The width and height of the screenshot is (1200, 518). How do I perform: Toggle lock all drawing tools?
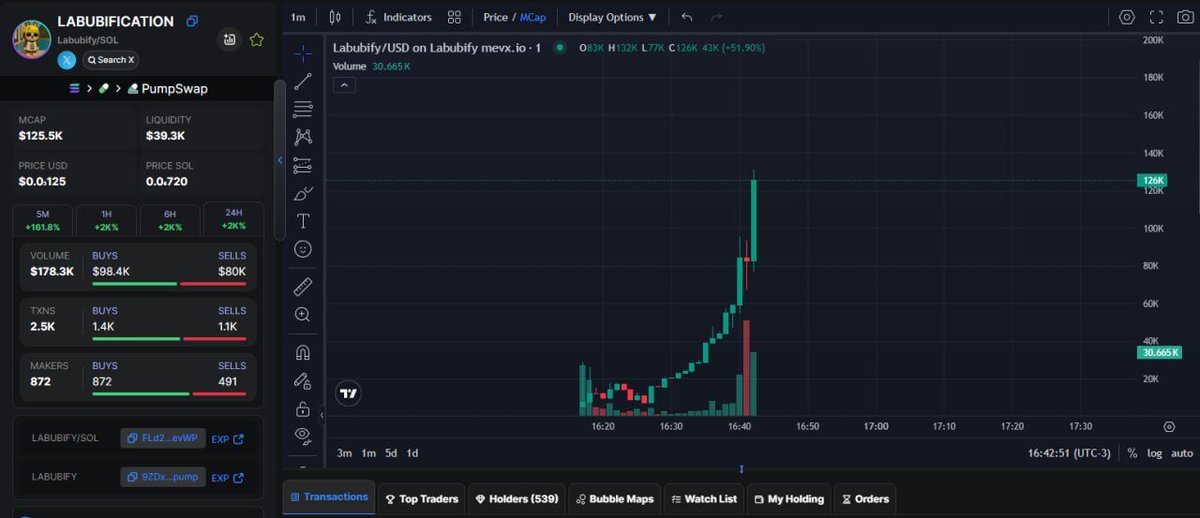(303, 409)
